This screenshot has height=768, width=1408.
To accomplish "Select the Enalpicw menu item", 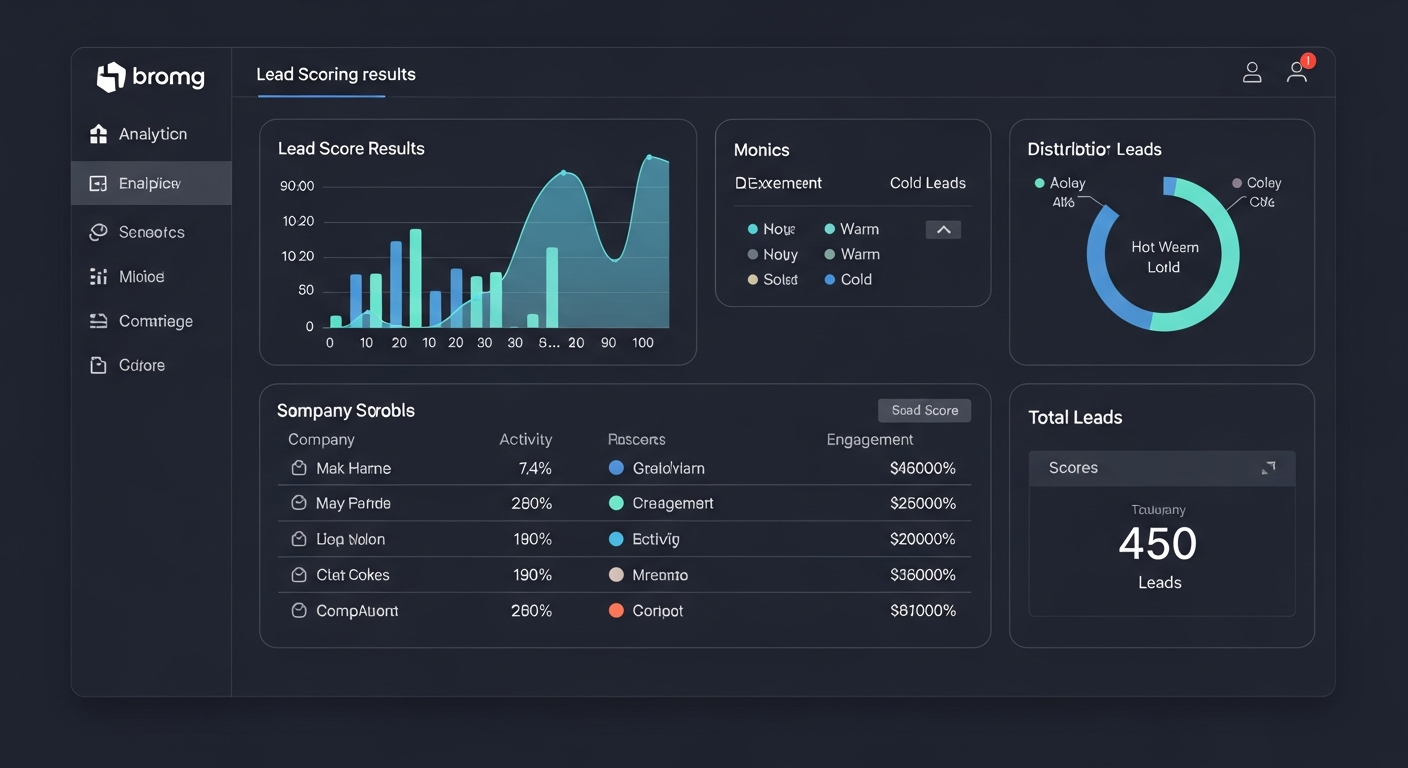I will [152, 184].
